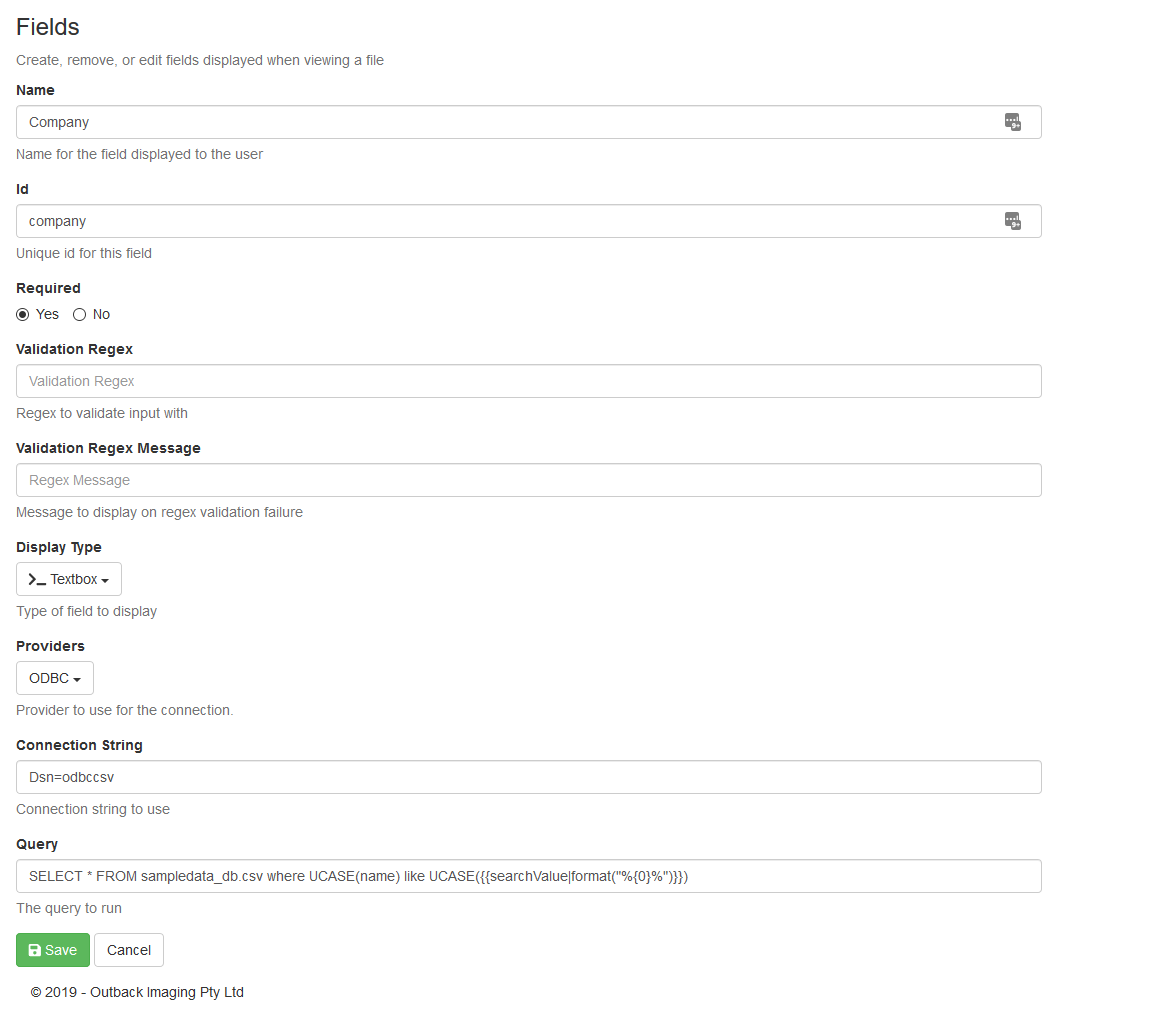
Task: Click the terminal prompt icon beside Textbox
Action: point(37,580)
